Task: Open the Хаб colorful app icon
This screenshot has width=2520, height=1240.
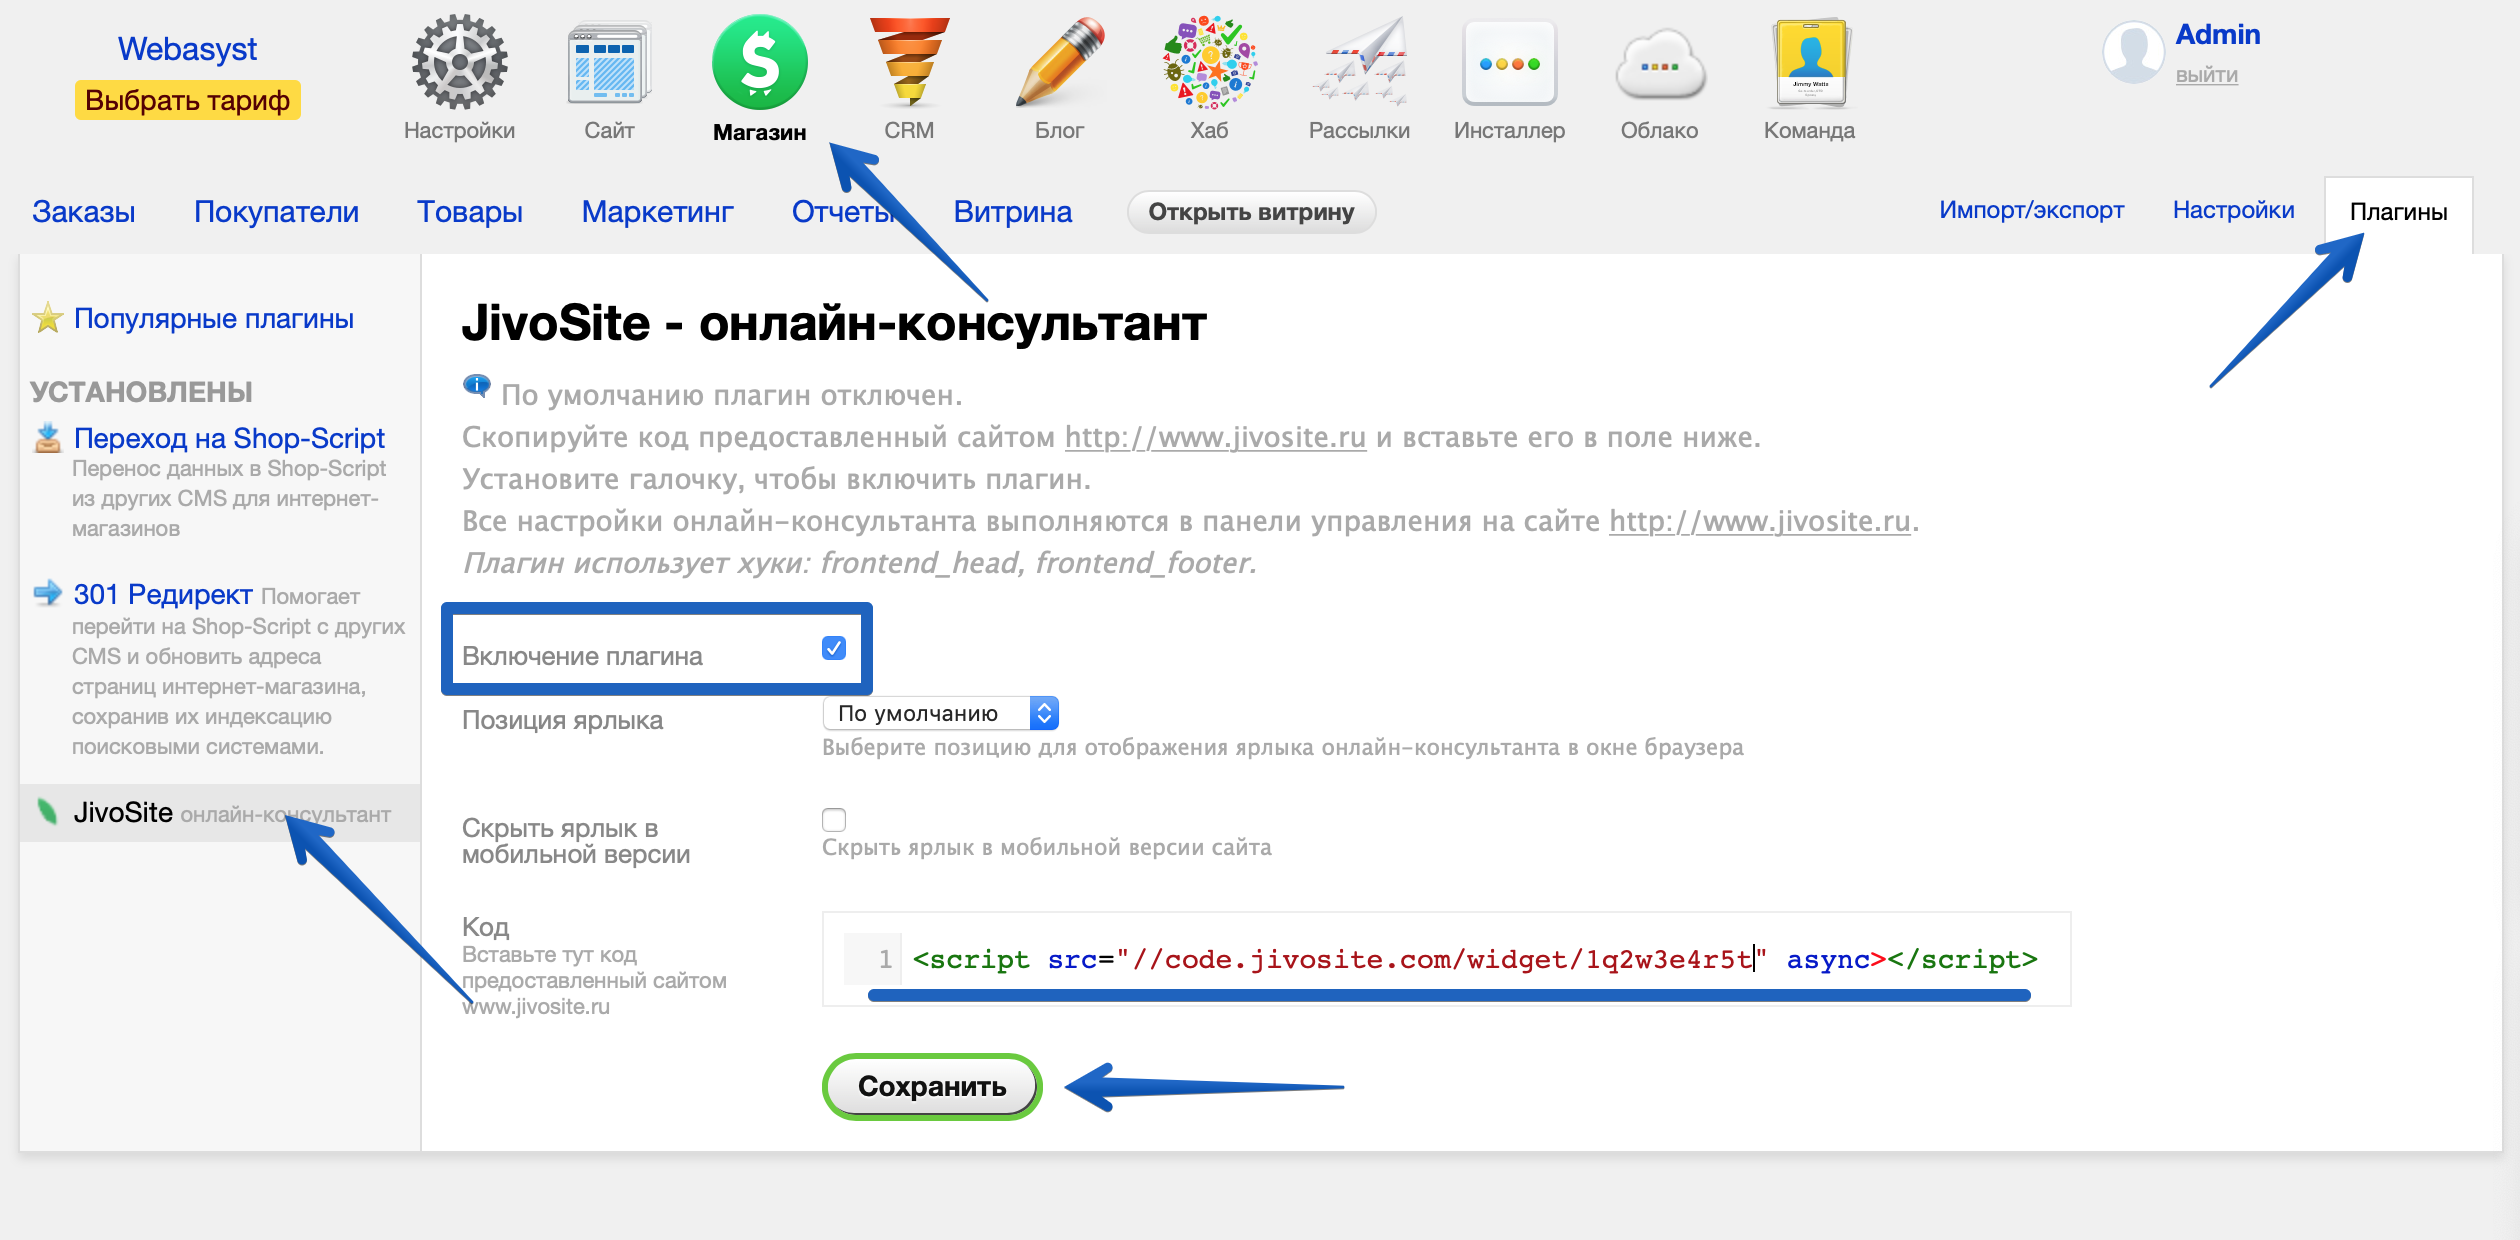Action: coord(1209,62)
